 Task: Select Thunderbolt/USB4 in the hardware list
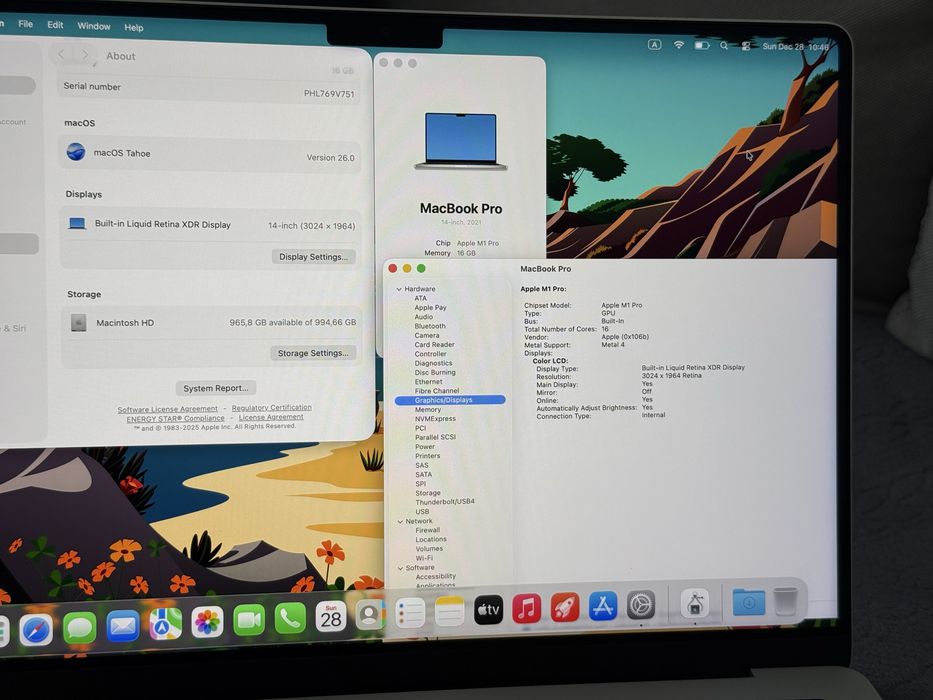pos(445,502)
